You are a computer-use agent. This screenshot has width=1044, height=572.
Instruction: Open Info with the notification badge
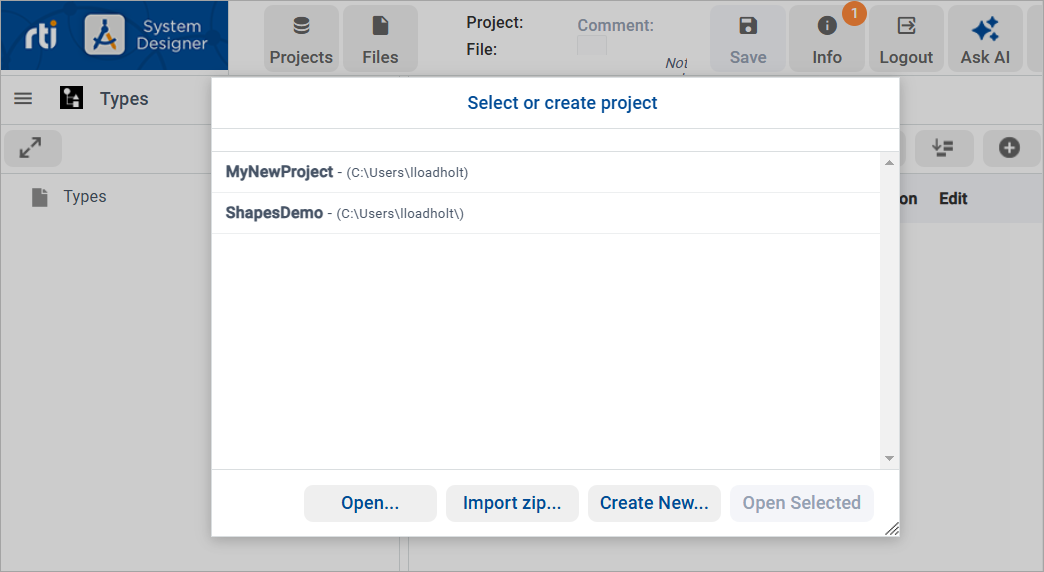[x=827, y=39]
